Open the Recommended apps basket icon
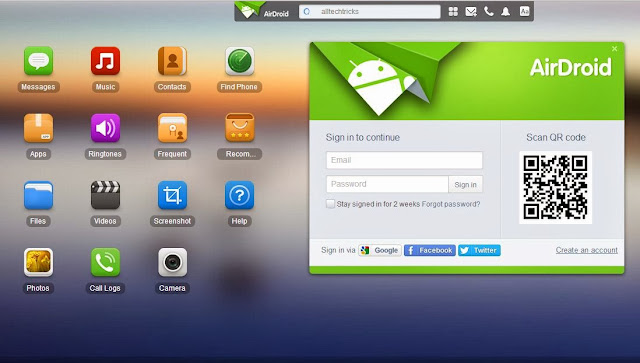640x363 pixels. pyautogui.click(x=240, y=128)
